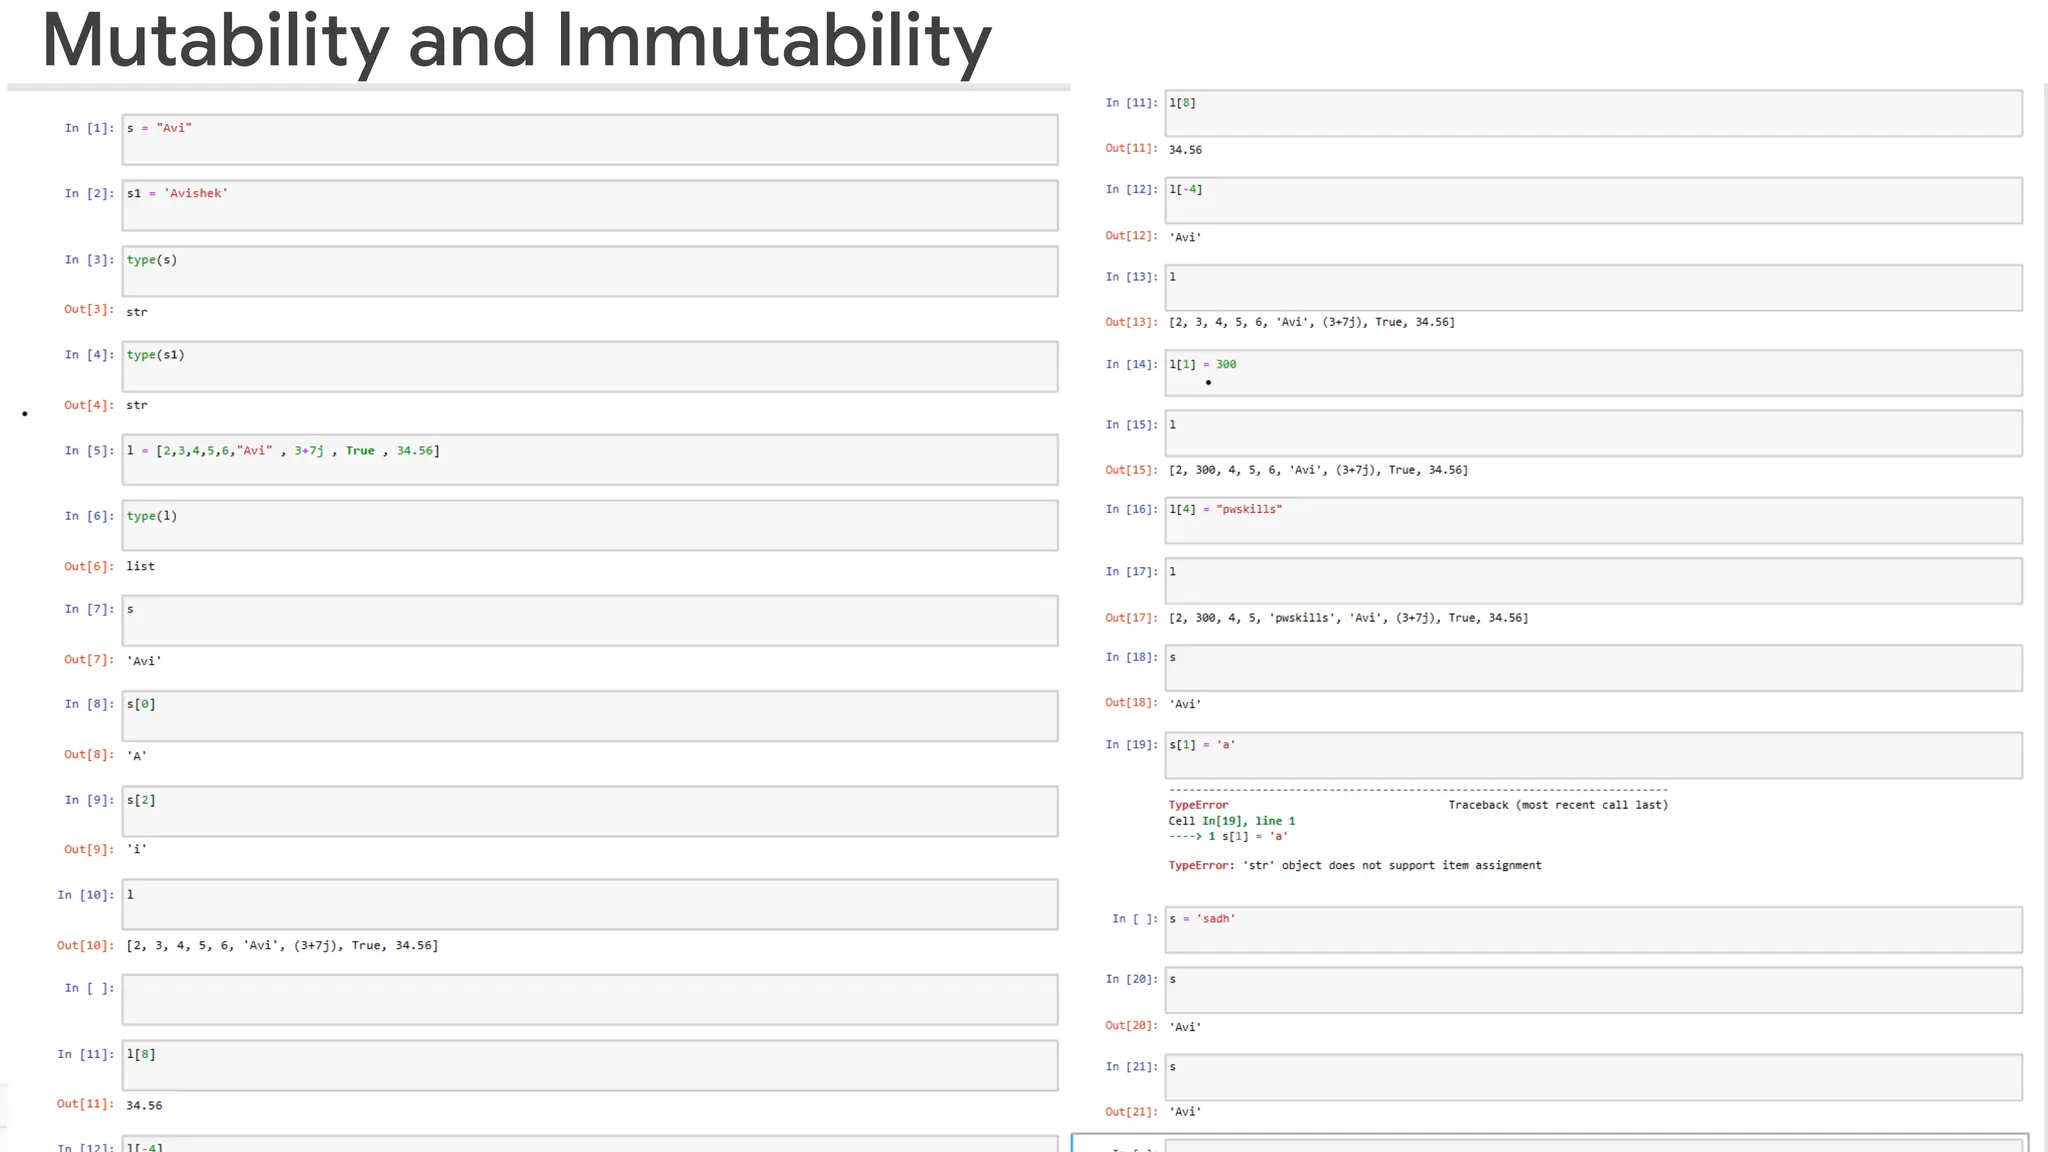Focus the type(s) code cell
The image size is (2048, 1152).
(x=590, y=271)
